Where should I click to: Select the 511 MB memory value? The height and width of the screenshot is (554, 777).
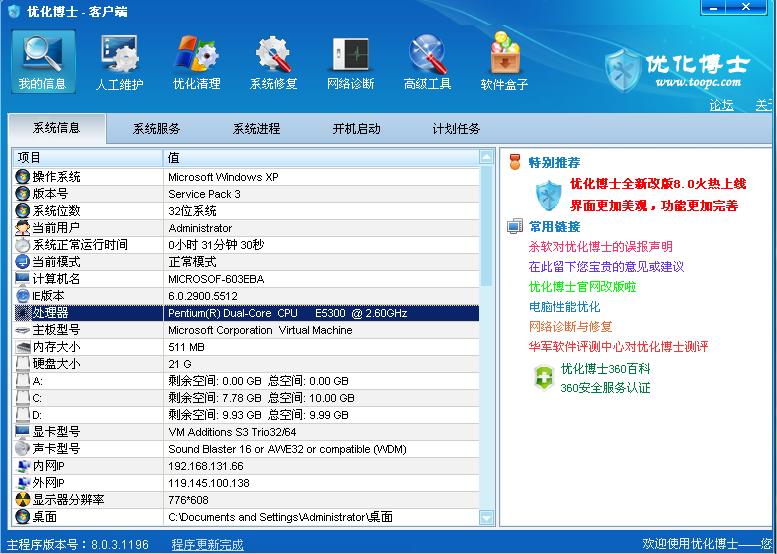click(186, 347)
